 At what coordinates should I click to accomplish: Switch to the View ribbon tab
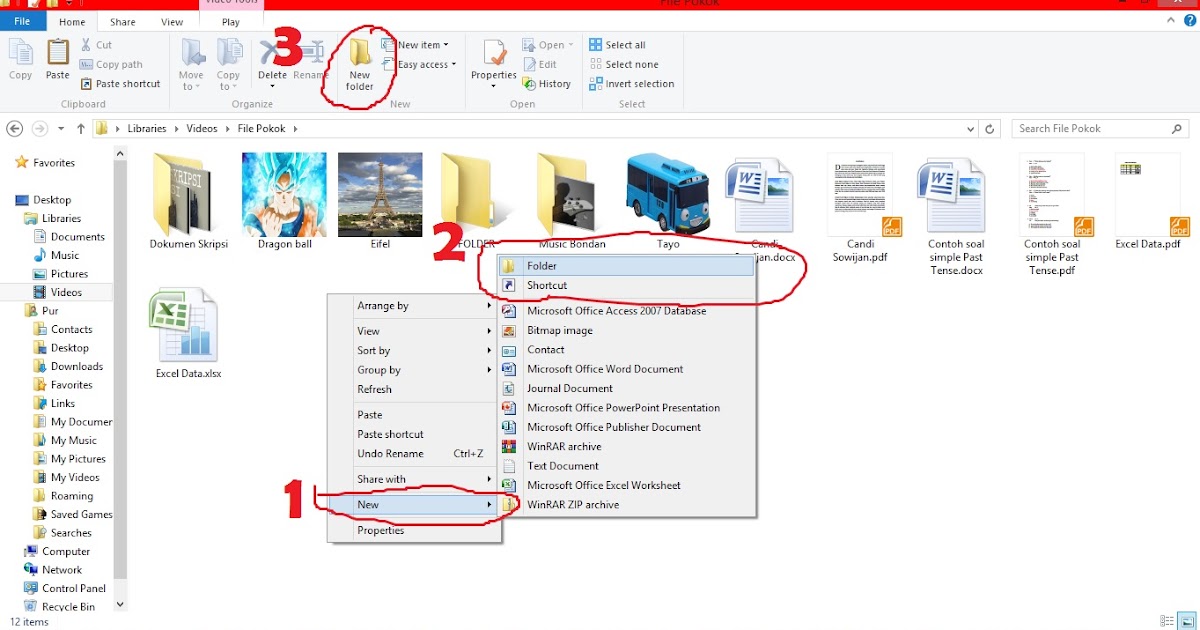pyautogui.click(x=171, y=20)
